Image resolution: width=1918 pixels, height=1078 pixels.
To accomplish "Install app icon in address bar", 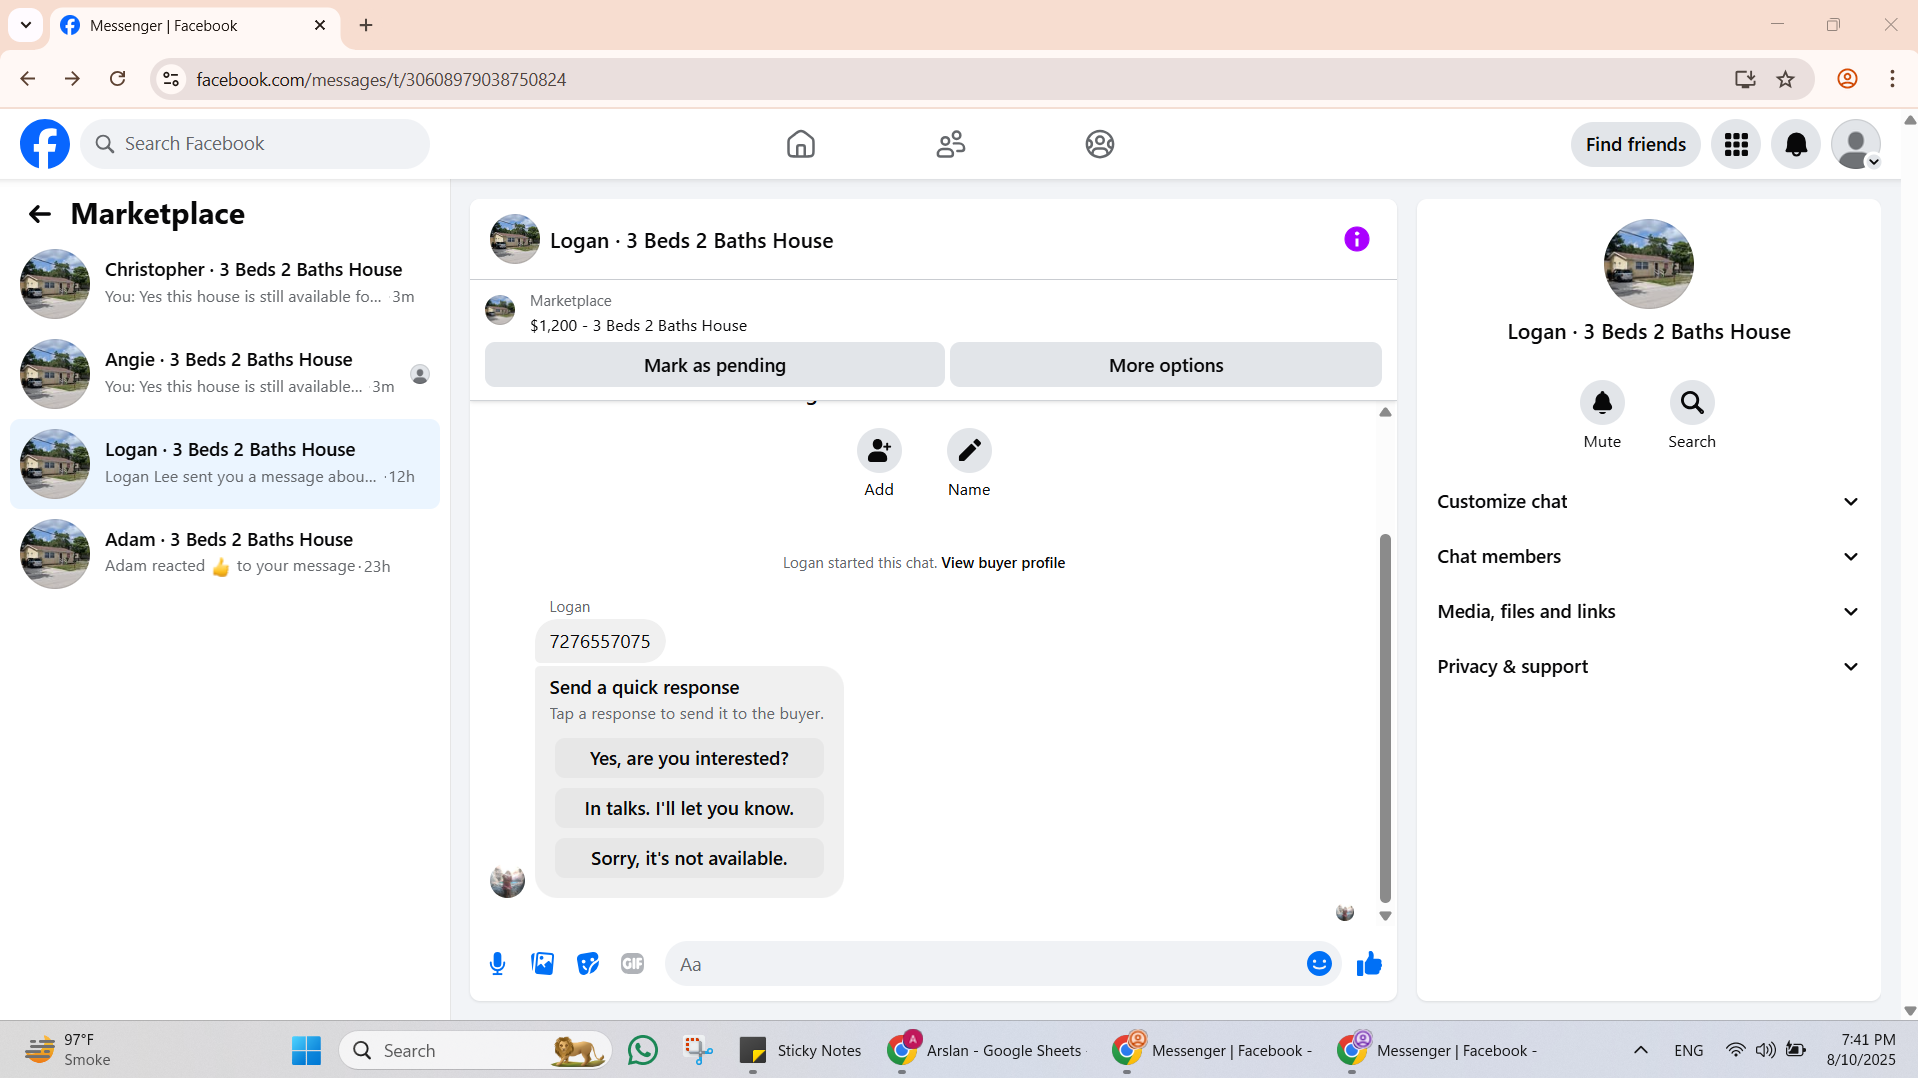I will coord(1745,79).
